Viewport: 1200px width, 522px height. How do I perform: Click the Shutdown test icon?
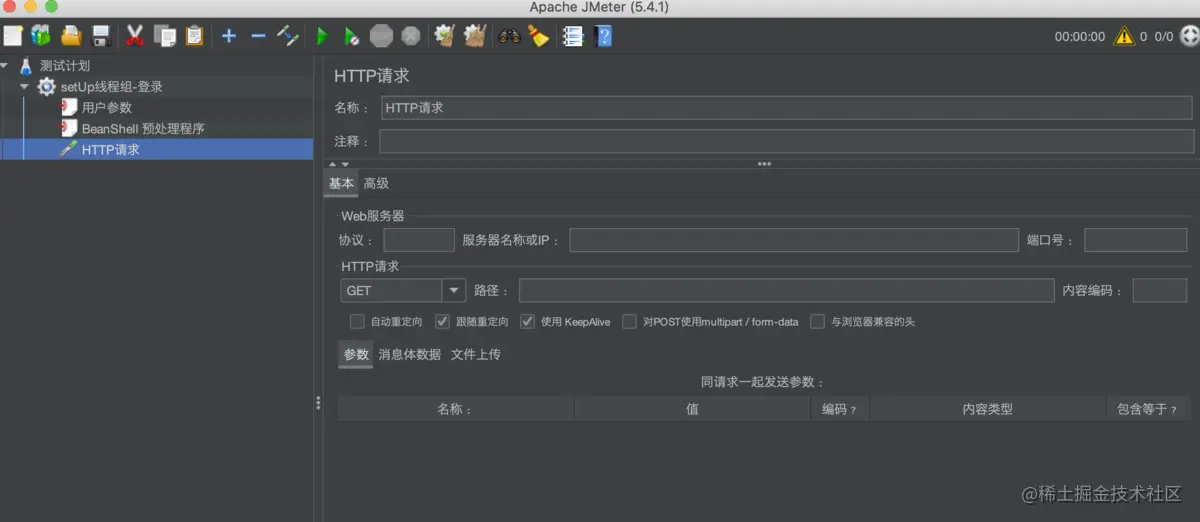[410, 36]
